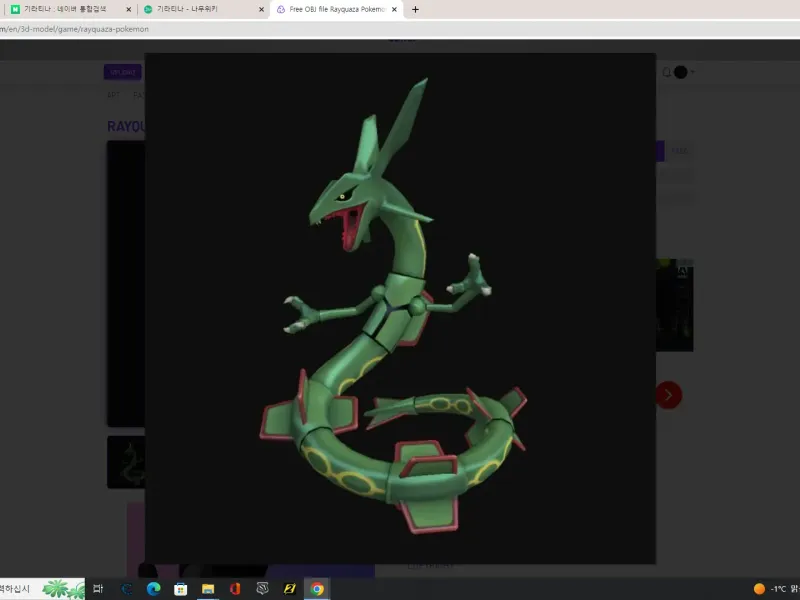Screen dimensions: 800x600
Task: Switch to Google Chrome on the taskbar
Action: (x=317, y=589)
